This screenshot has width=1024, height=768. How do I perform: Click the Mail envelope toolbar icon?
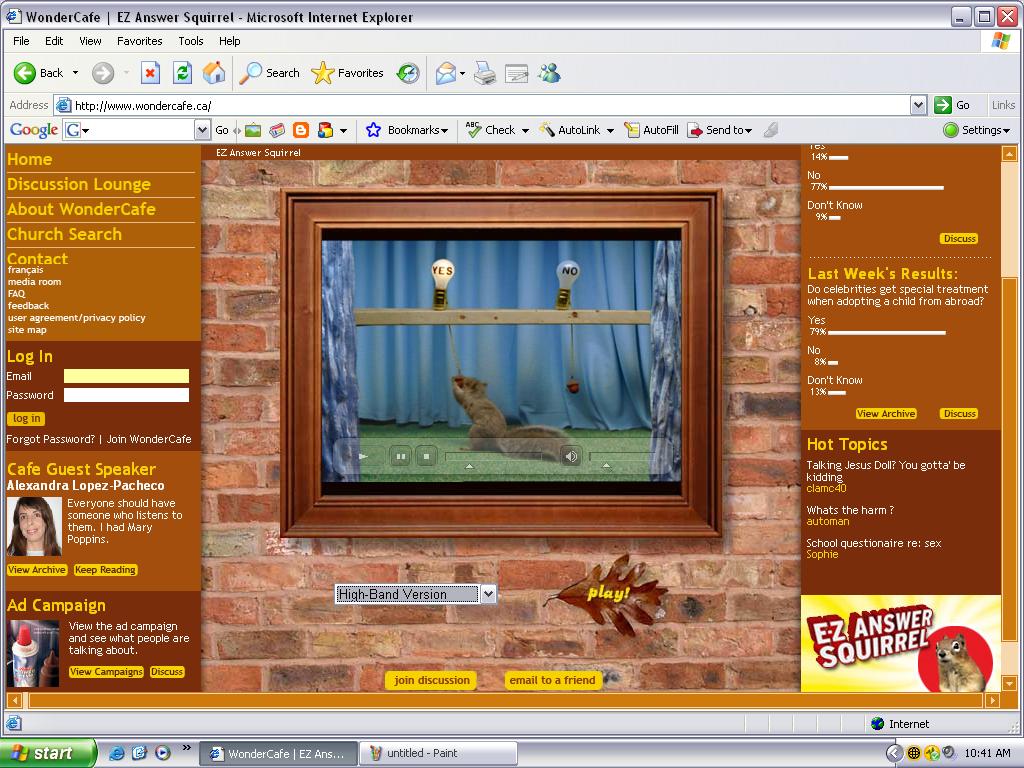click(x=445, y=73)
